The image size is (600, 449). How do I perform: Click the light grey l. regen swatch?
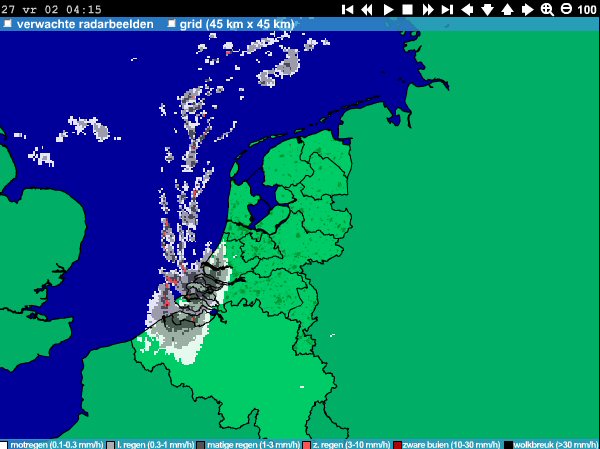pyautogui.click(x=110, y=445)
